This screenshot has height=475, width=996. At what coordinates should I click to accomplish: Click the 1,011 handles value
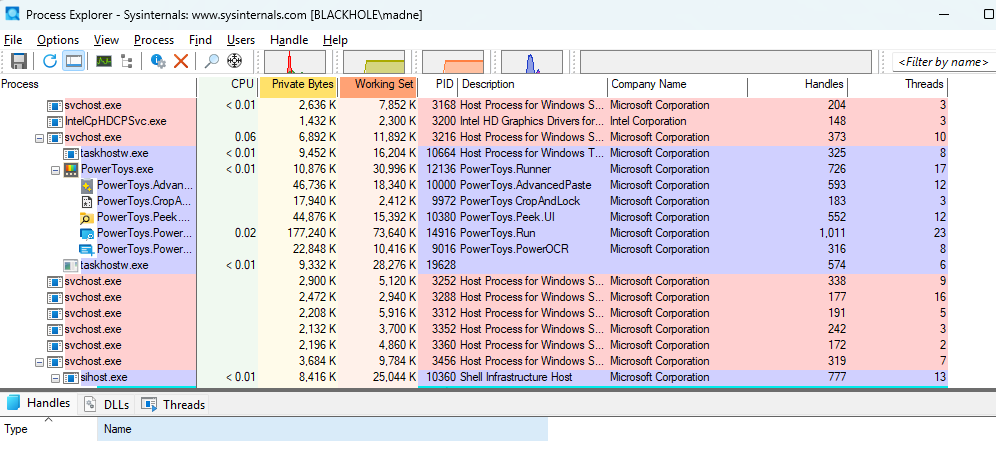(832, 234)
